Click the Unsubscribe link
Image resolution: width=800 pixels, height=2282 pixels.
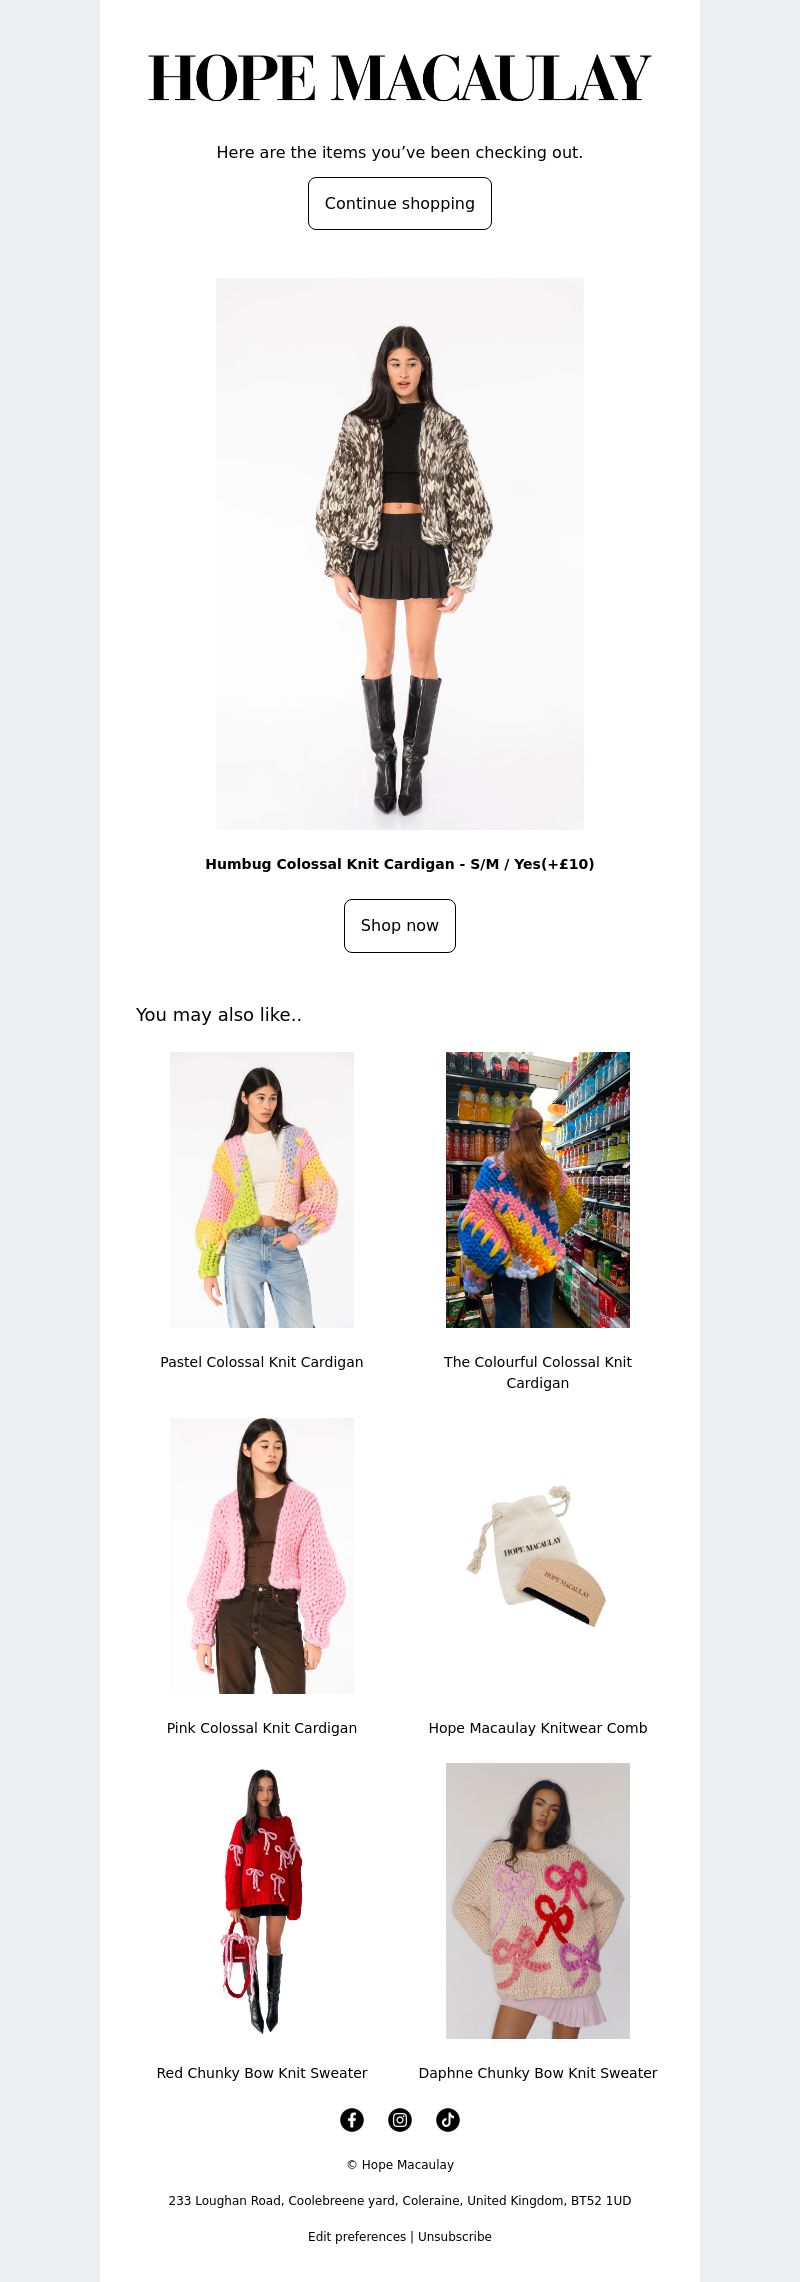pos(455,2237)
